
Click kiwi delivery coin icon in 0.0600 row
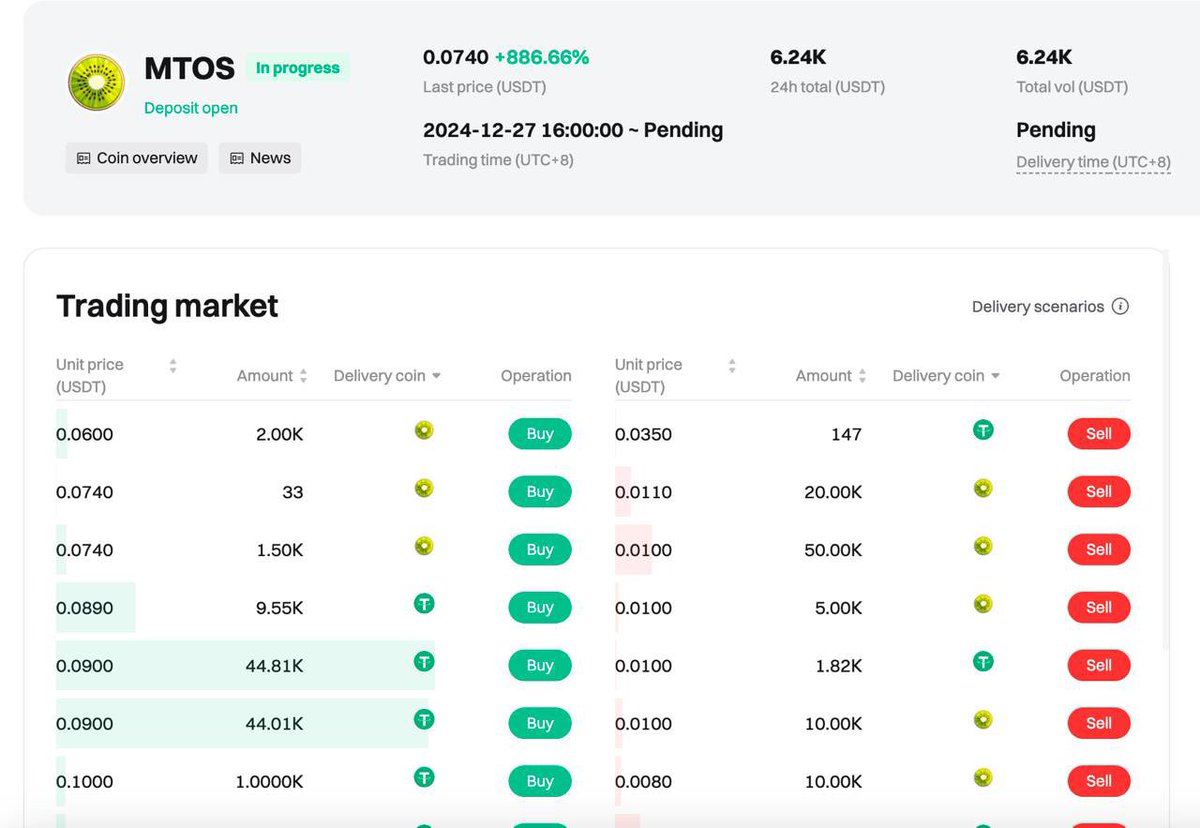[x=424, y=431]
